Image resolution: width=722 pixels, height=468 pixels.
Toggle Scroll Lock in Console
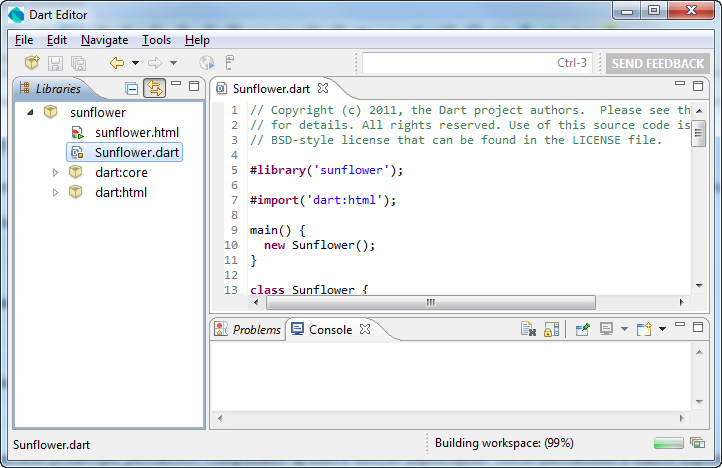552,329
